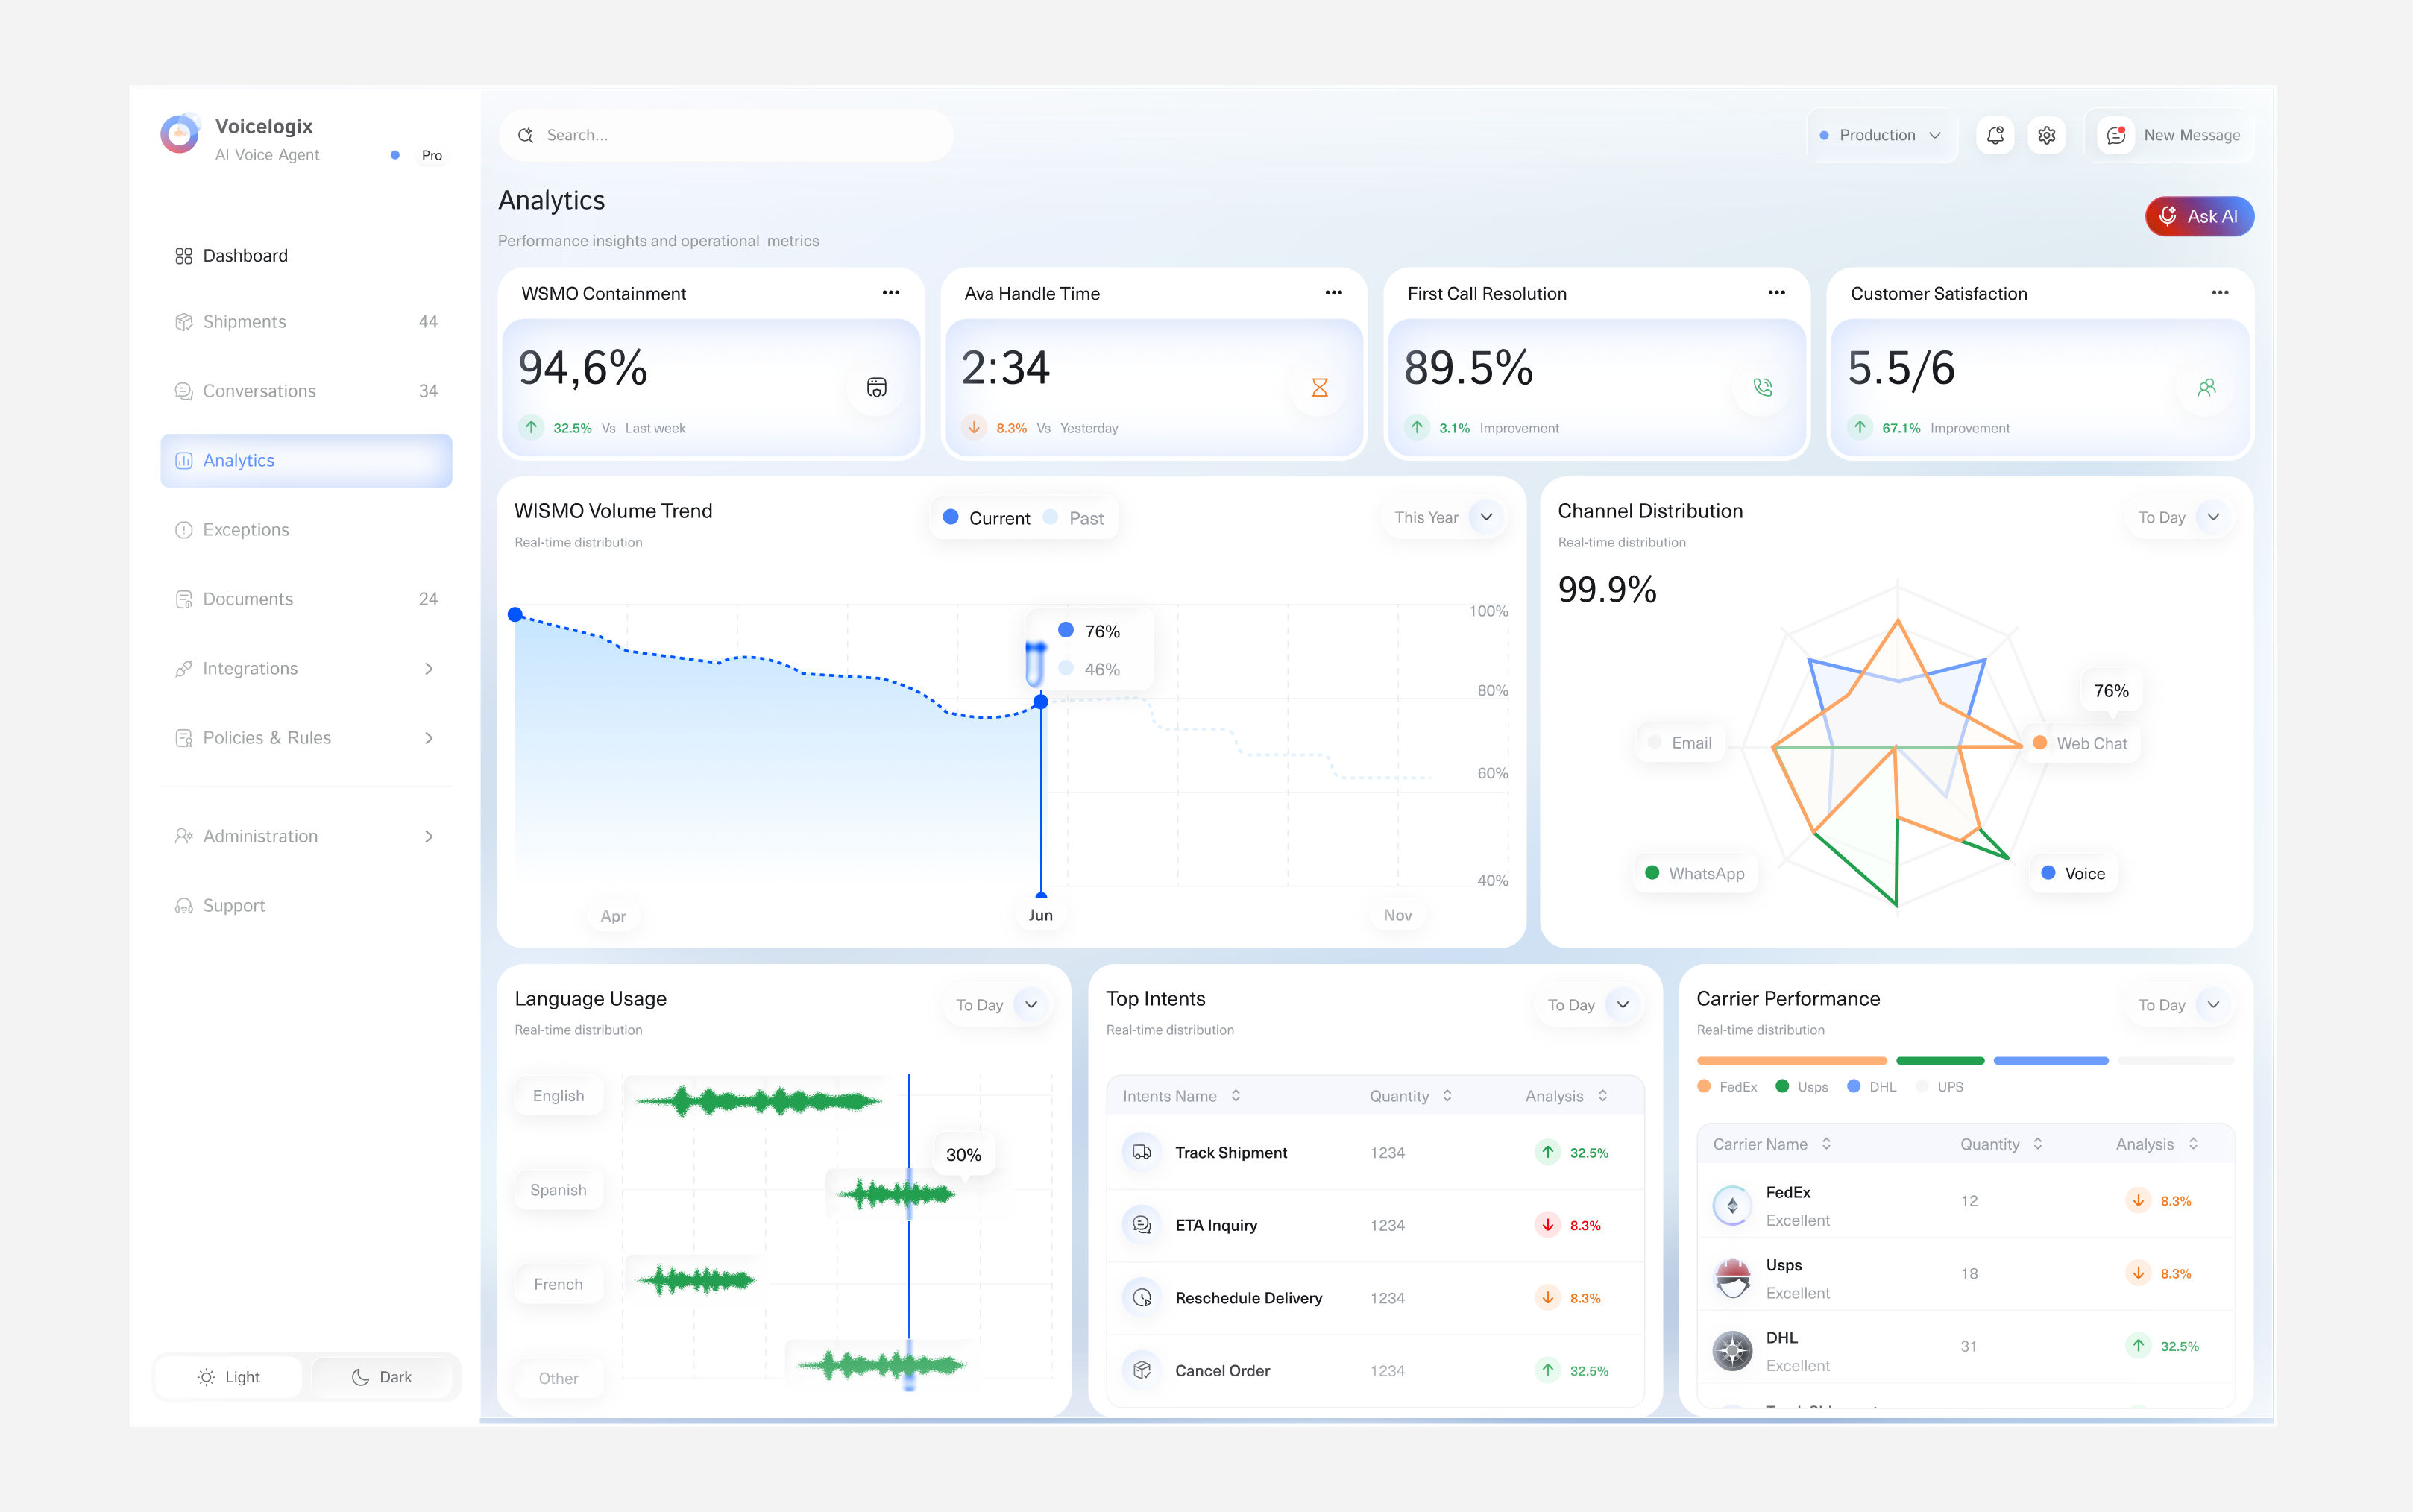Open Ava Handle Time three-dot menu
The height and width of the screenshot is (1512, 2413).
pos(1333,293)
